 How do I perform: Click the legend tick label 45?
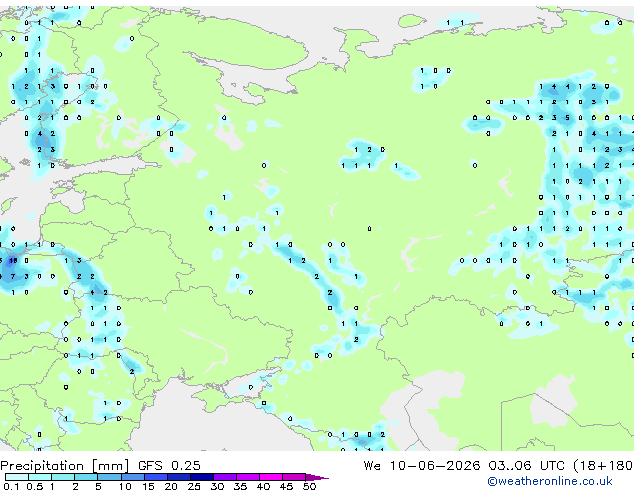[x=287, y=486]
